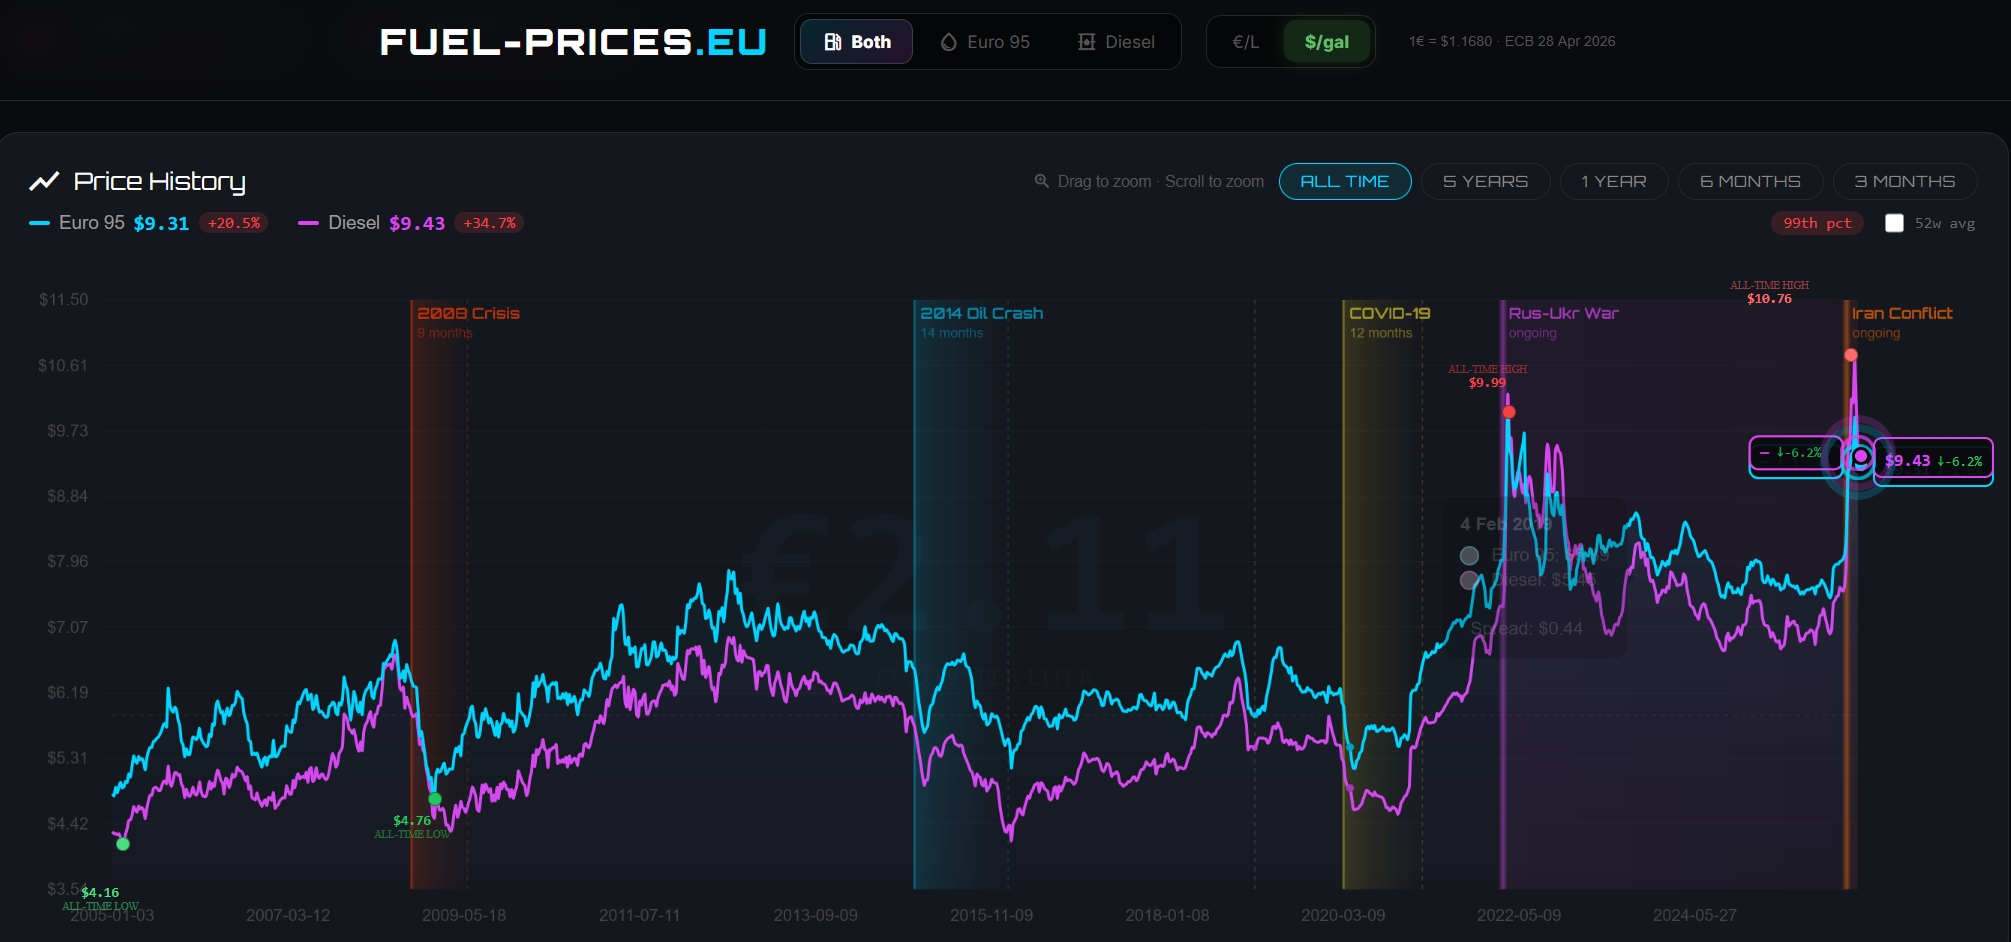The image size is (2011, 942).
Task: Enable the 52w avg checkbox
Action: pos(1894,223)
